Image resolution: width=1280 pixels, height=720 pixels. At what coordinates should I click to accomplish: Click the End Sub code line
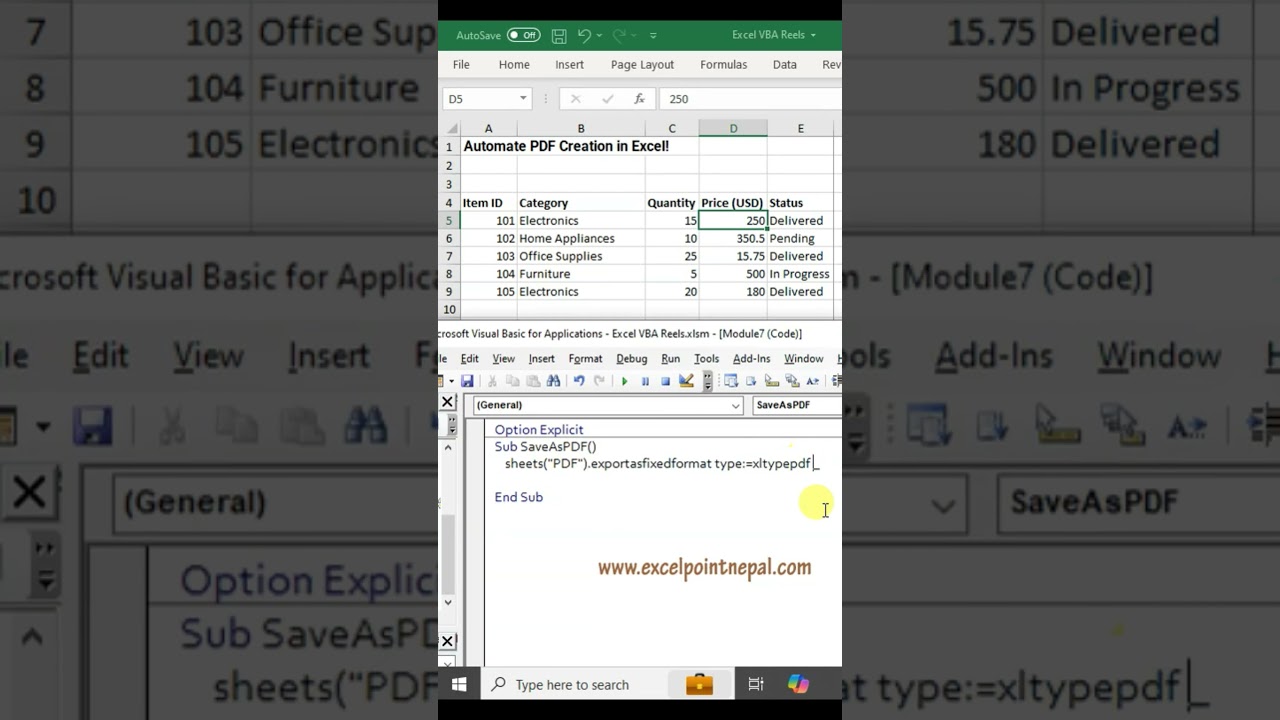(x=518, y=497)
